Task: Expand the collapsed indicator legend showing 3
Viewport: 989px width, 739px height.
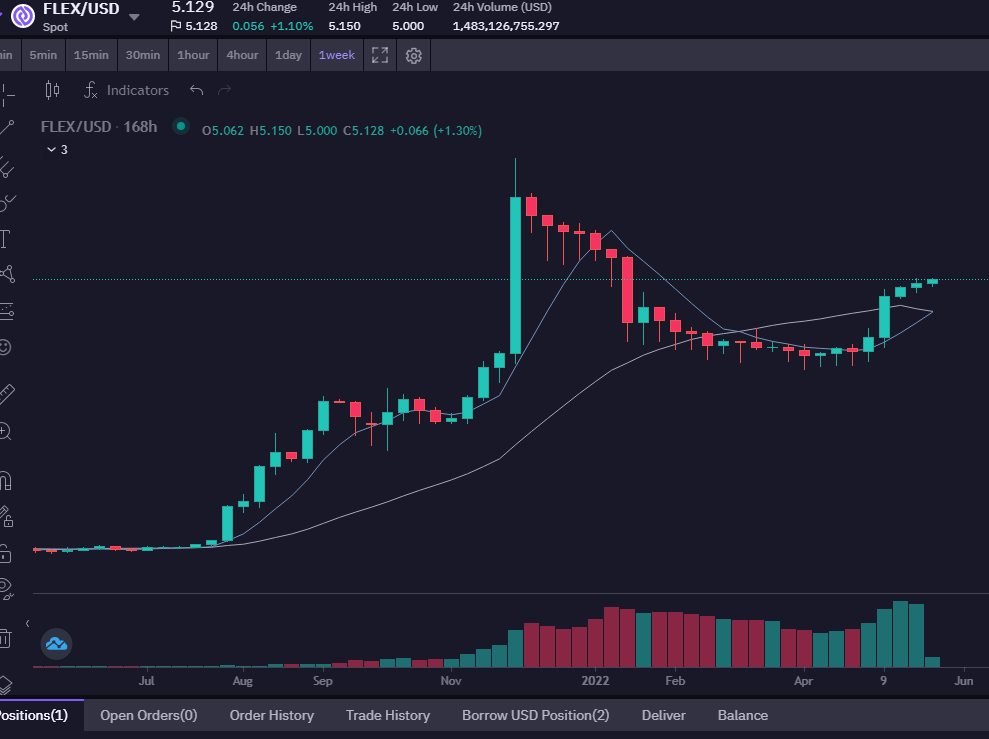Action: [x=57, y=149]
